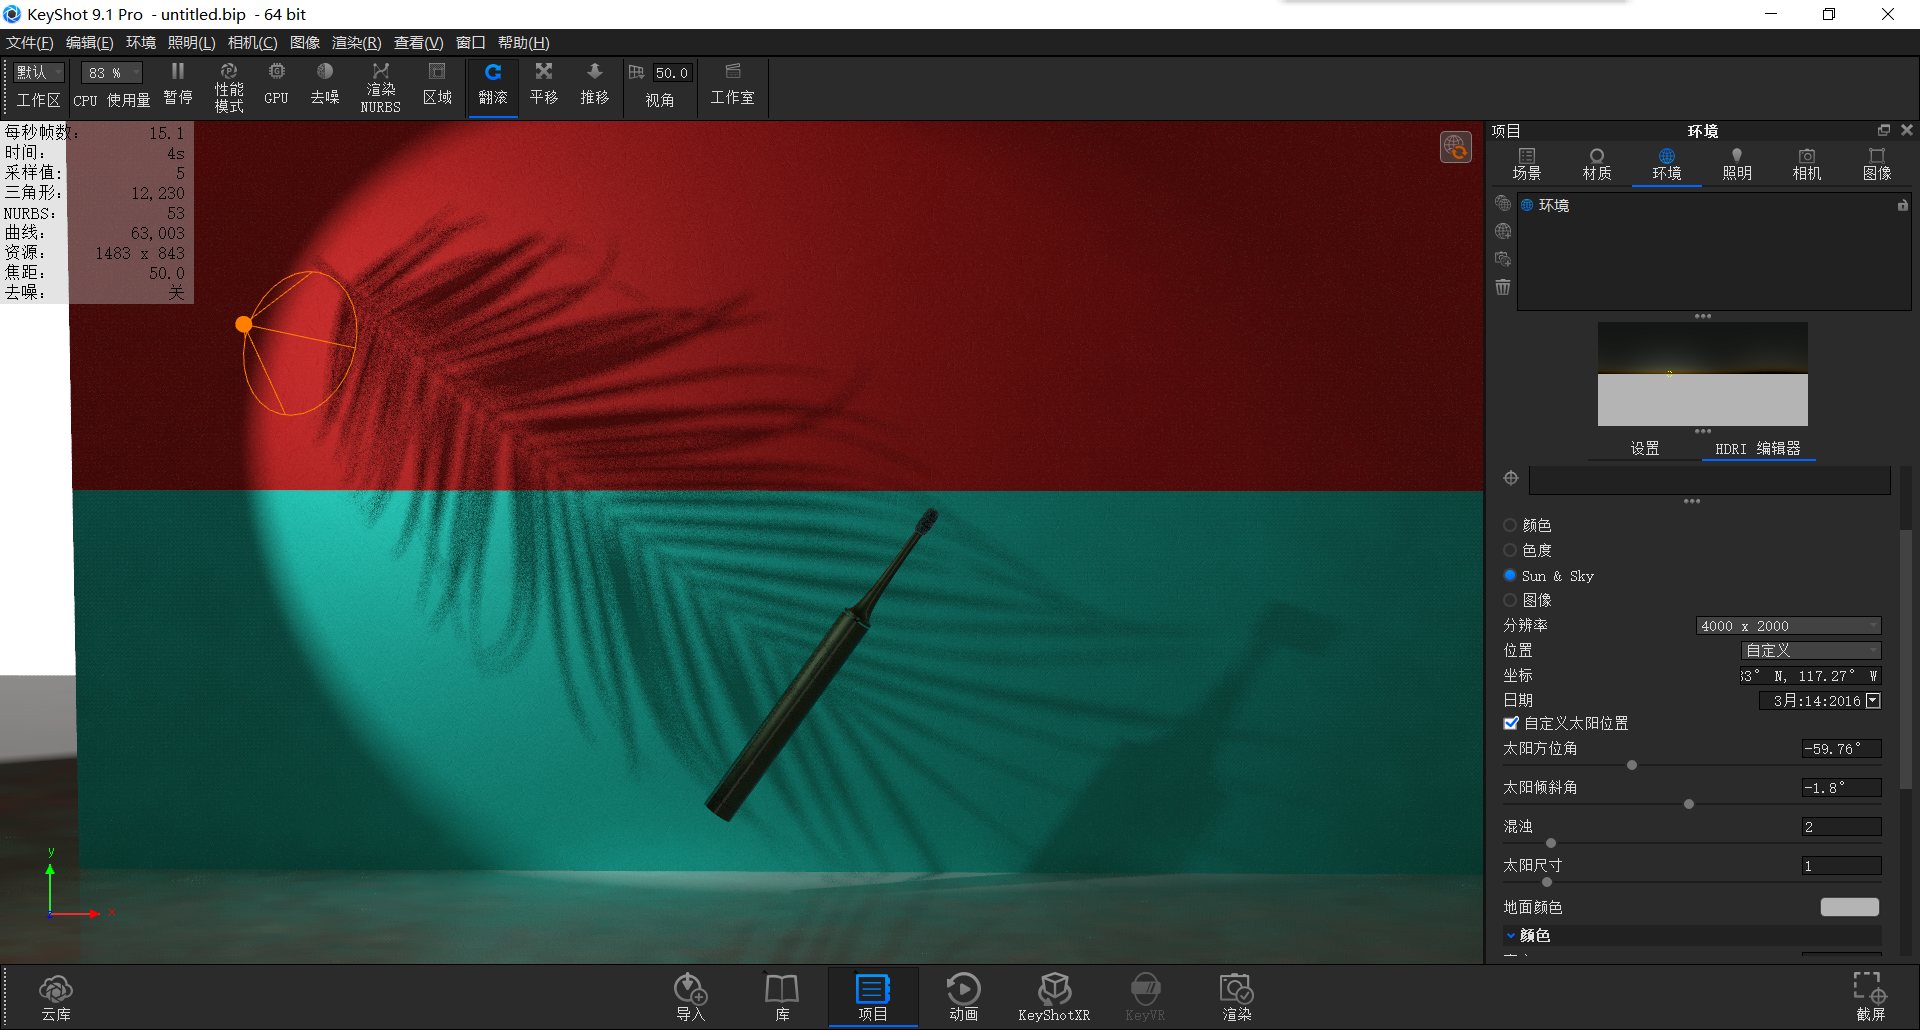The width and height of the screenshot is (1920, 1030).
Task: Switch to the 推移 (Dolly) tool
Action: 595,85
